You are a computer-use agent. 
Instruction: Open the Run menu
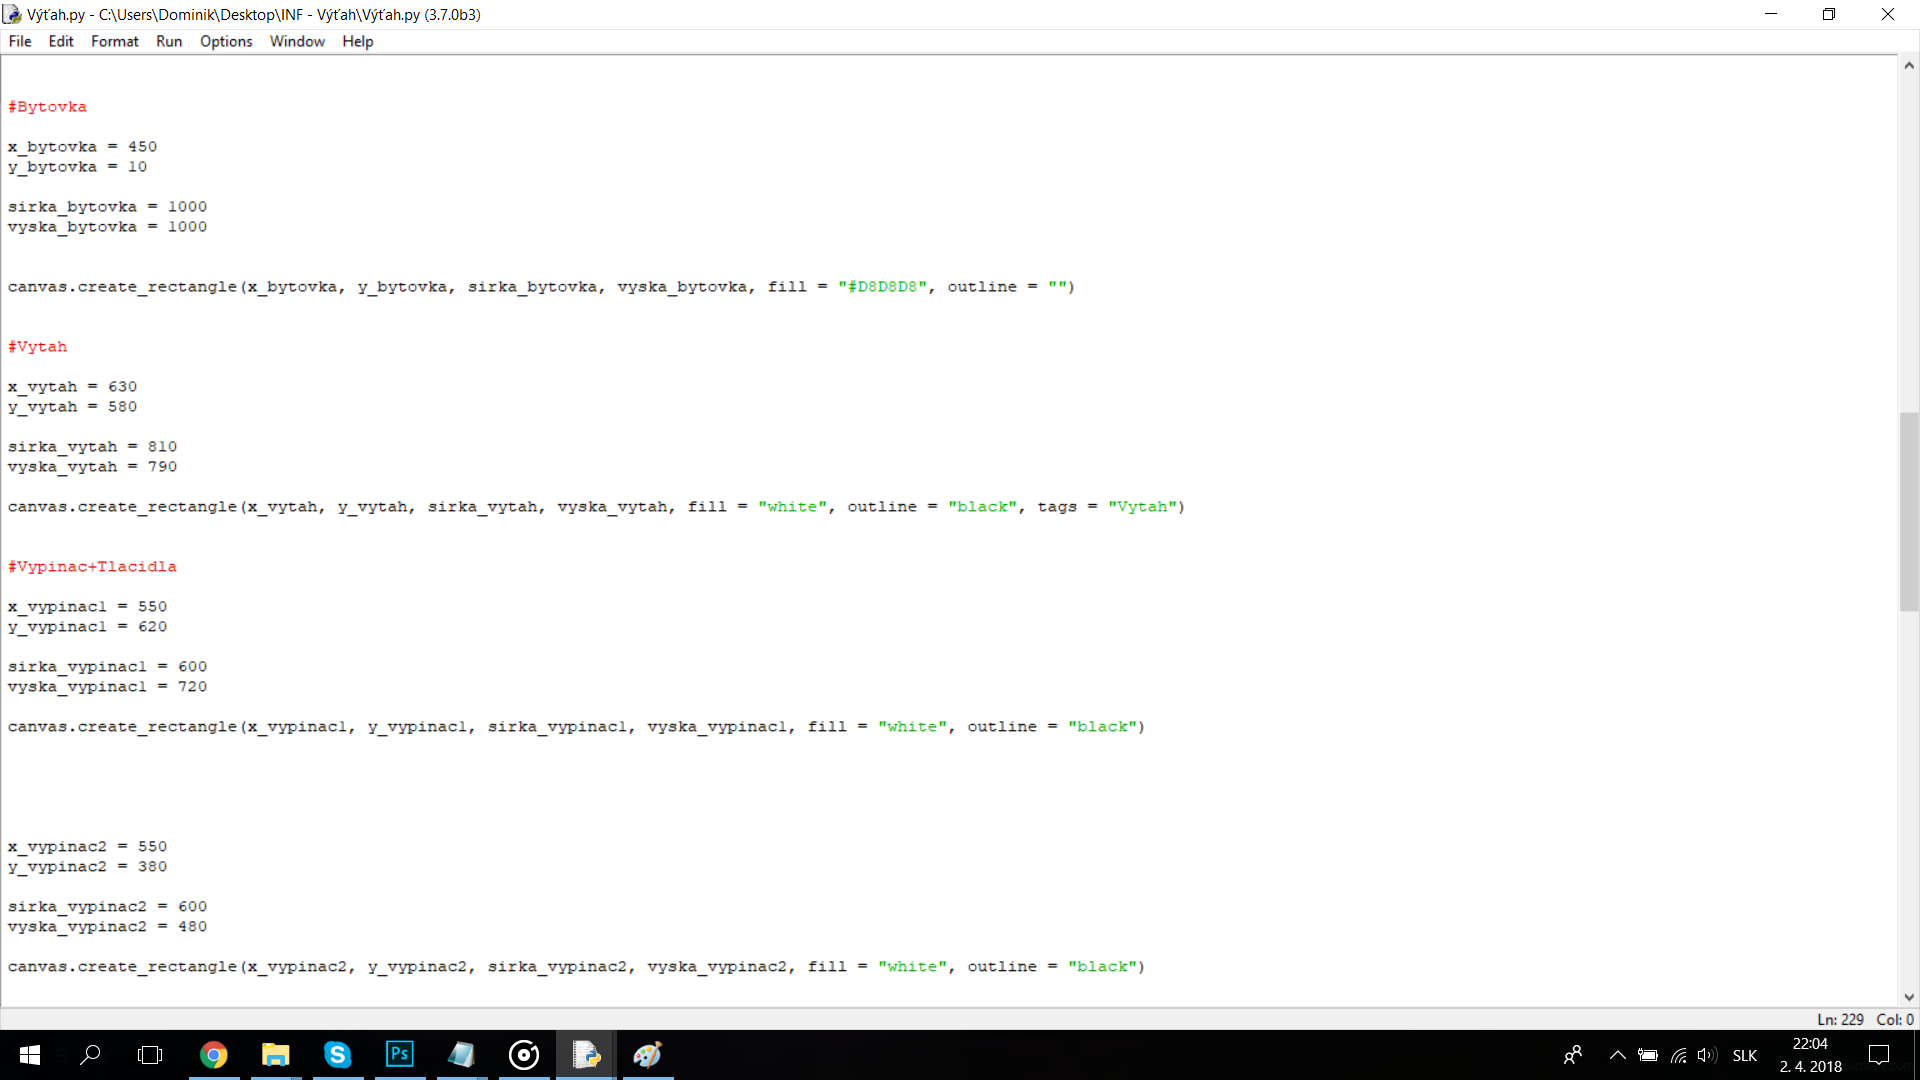coord(169,41)
